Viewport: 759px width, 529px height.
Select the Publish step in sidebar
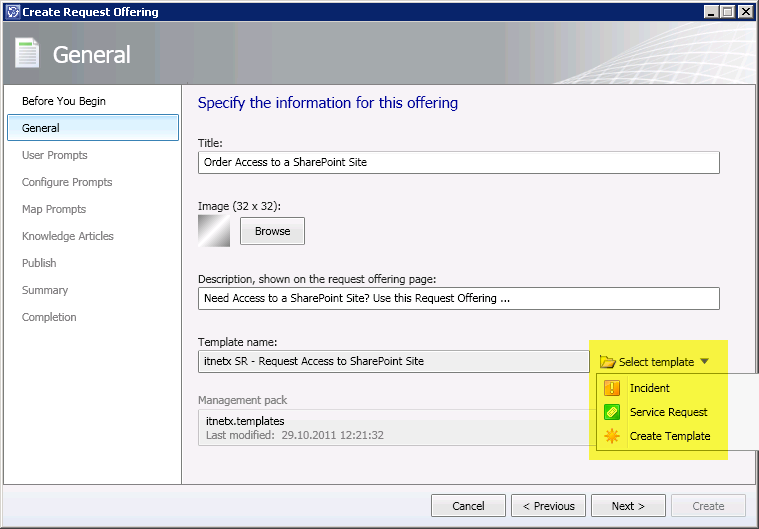39,263
